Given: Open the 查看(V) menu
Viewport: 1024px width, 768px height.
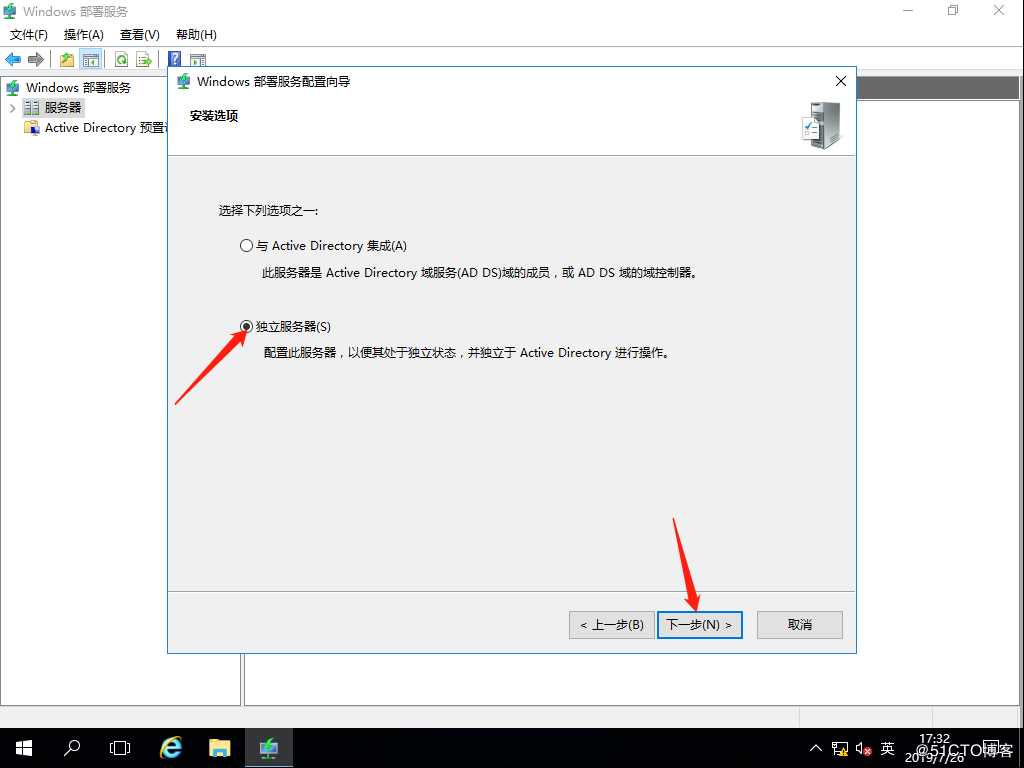Looking at the screenshot, I should (x=140, y=35).
